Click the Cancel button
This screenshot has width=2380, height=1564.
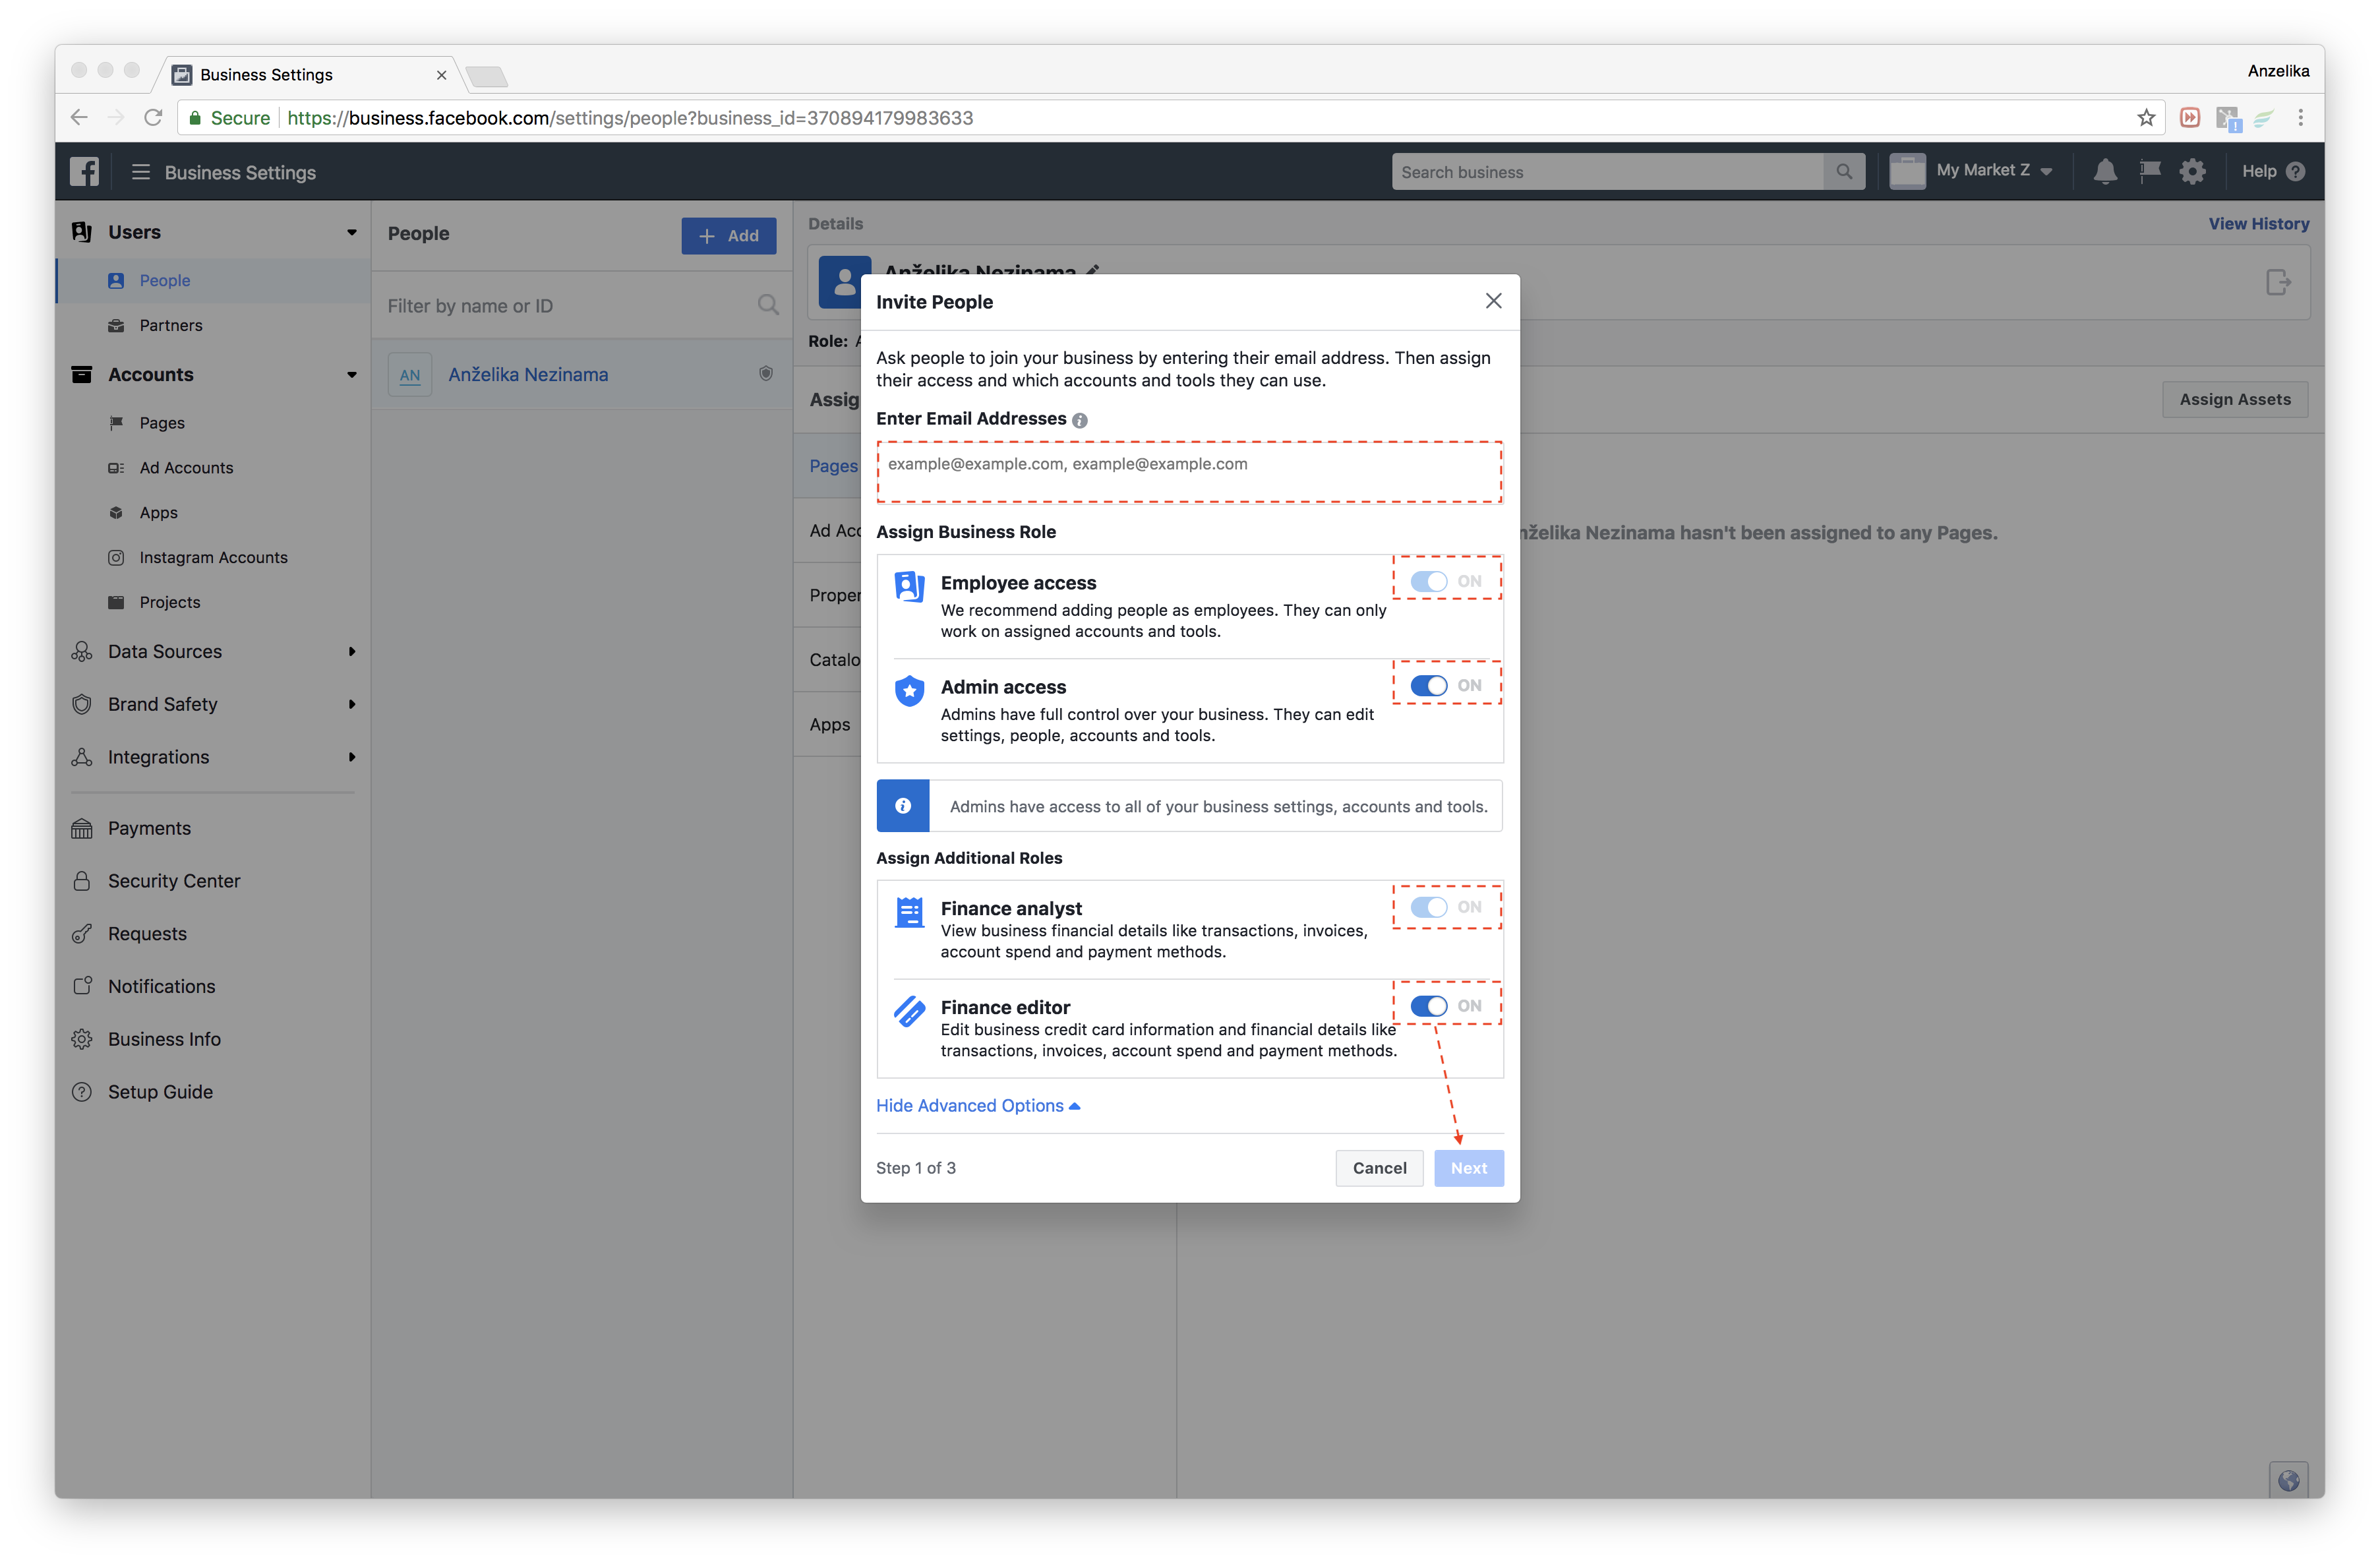pos(1379,1168)
